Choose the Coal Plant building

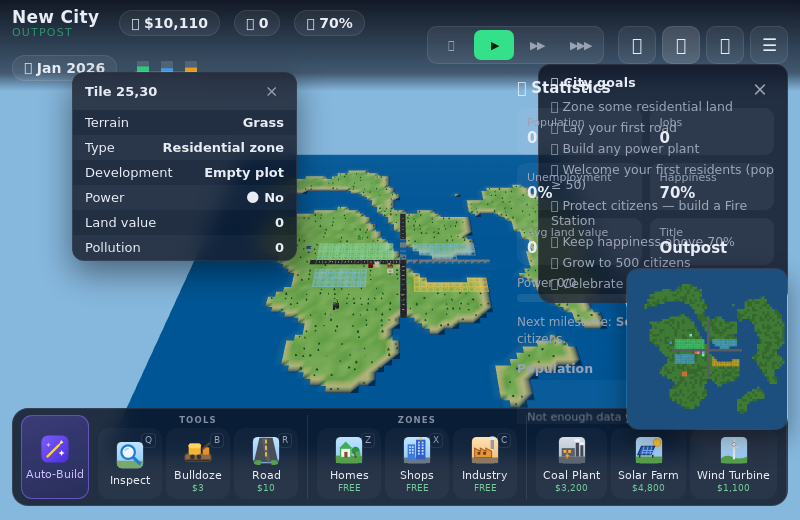pos(571,463)
